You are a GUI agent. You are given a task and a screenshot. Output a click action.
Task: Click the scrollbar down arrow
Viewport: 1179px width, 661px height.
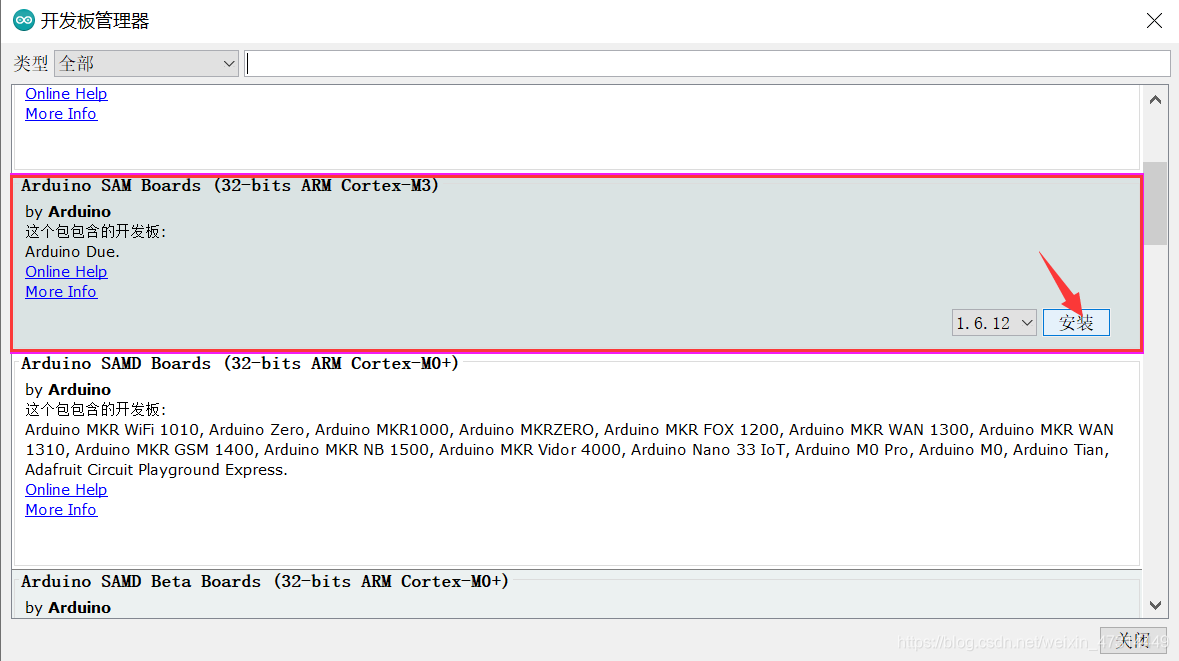tap(1156, 605)
